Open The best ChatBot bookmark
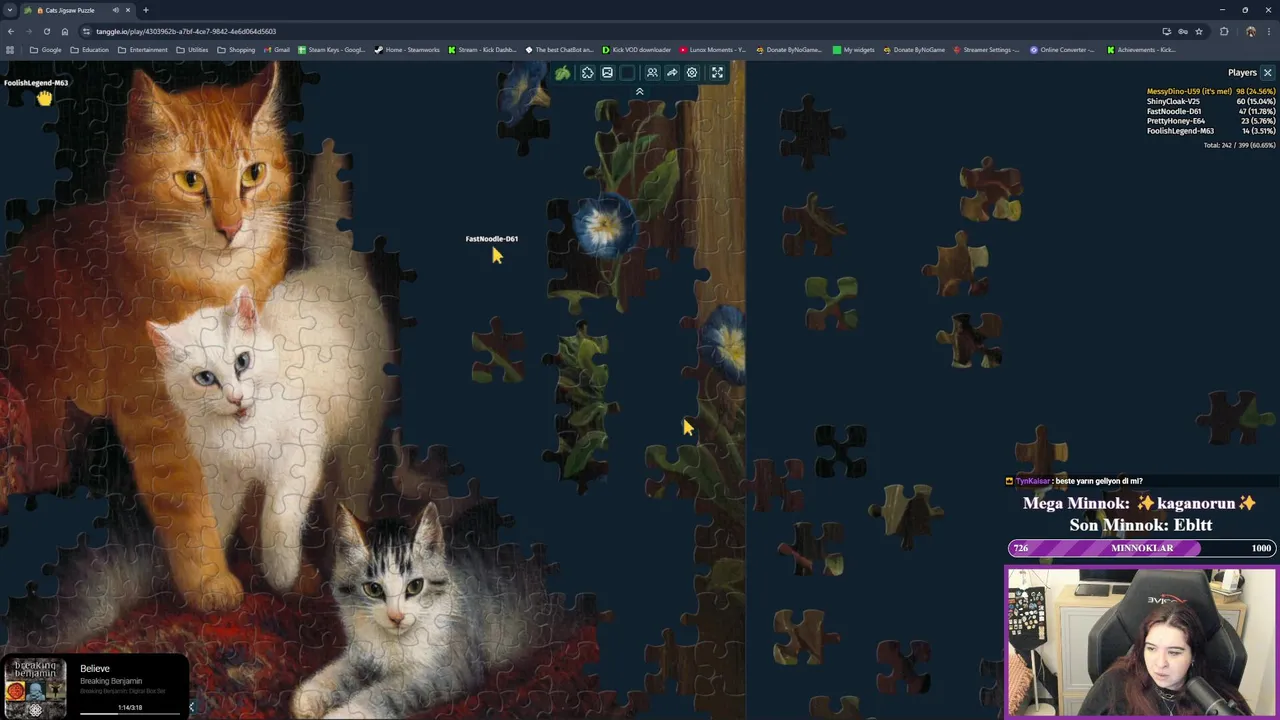The image size is (1280, 720). pyautogui.click(x=560, y=50)
